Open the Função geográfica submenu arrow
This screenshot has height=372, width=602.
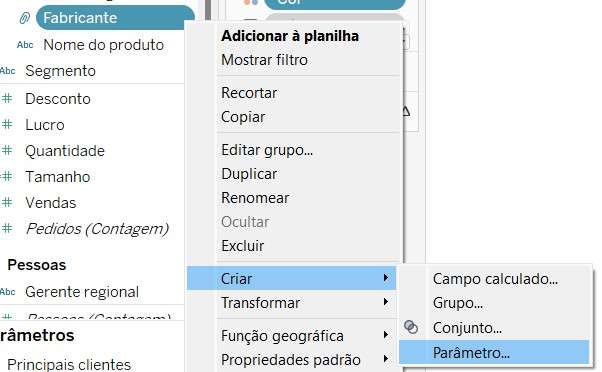[385, 335]
